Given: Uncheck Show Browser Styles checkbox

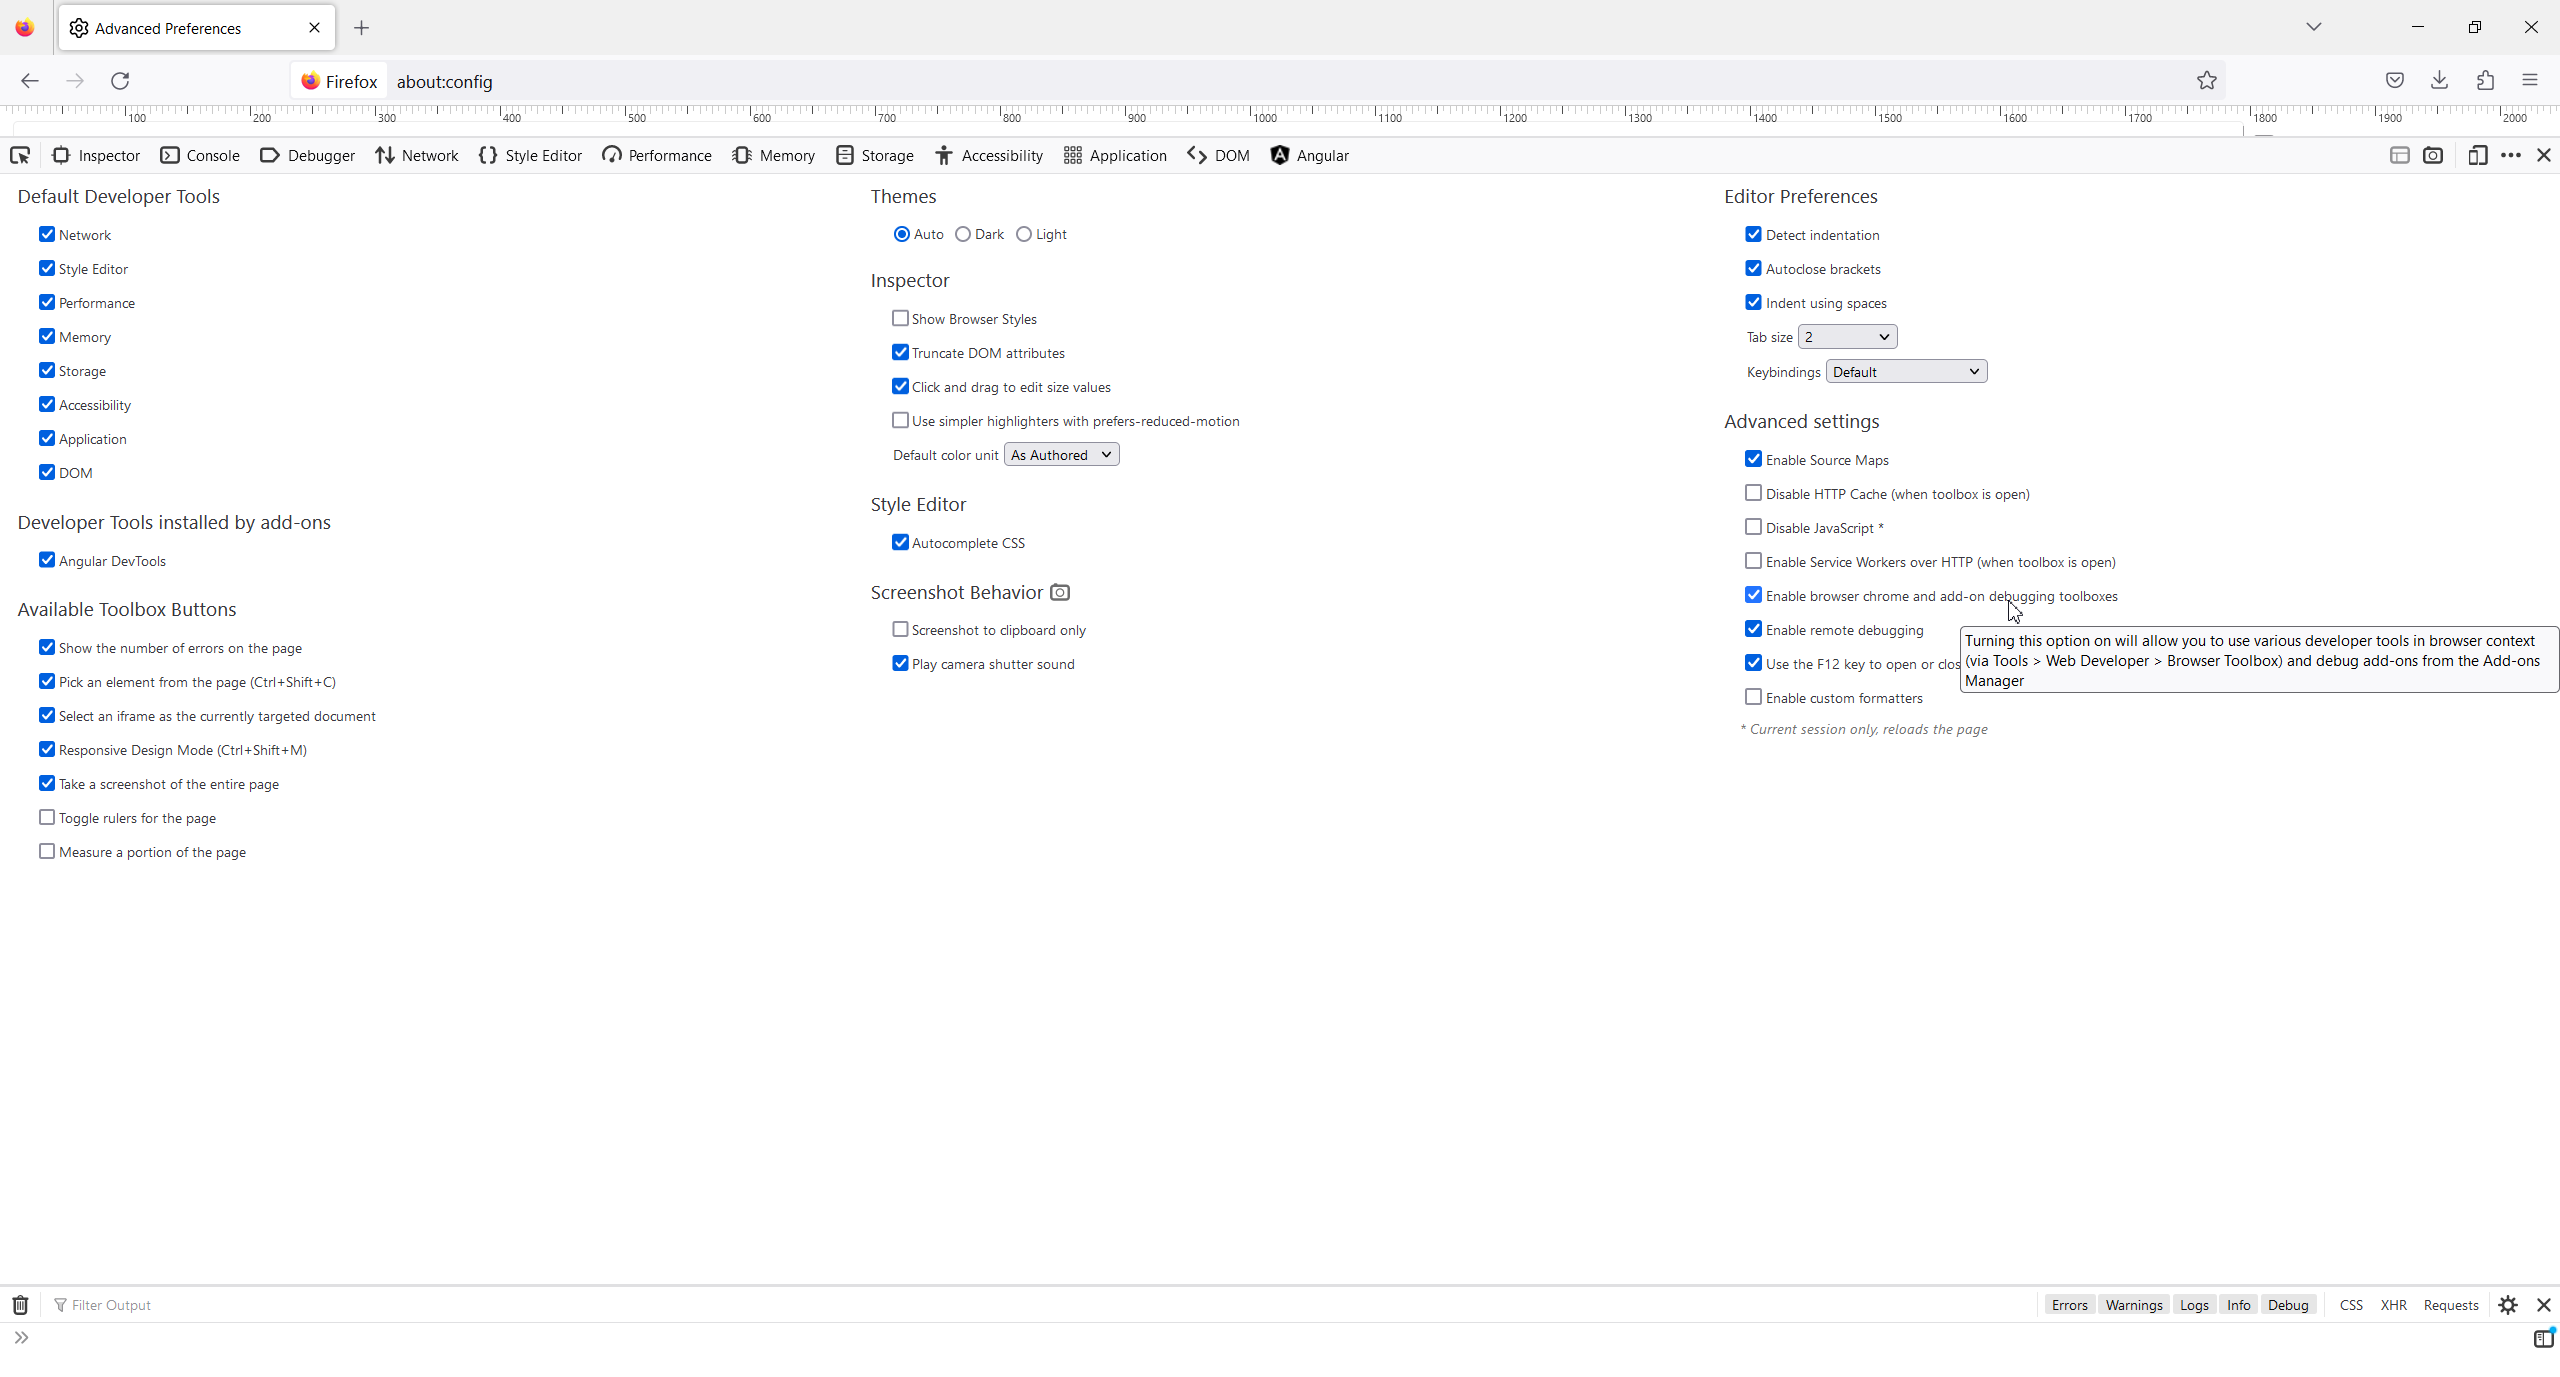Looking at the screenshot, I should pyautogui.click(x=900, y=318).
